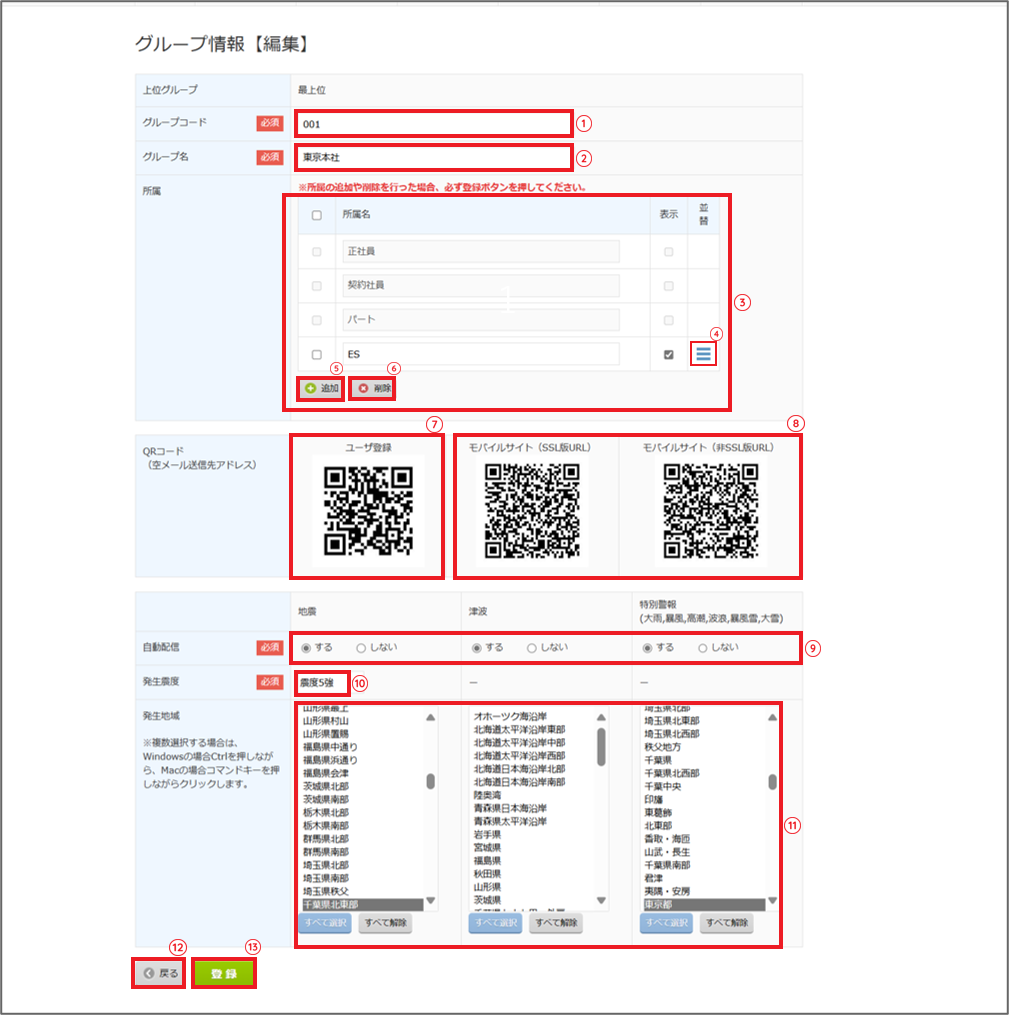Viewport: 1009px width, 1015px height.
Task: Click the 追加 (add) affiliation button
Action: 321,388
